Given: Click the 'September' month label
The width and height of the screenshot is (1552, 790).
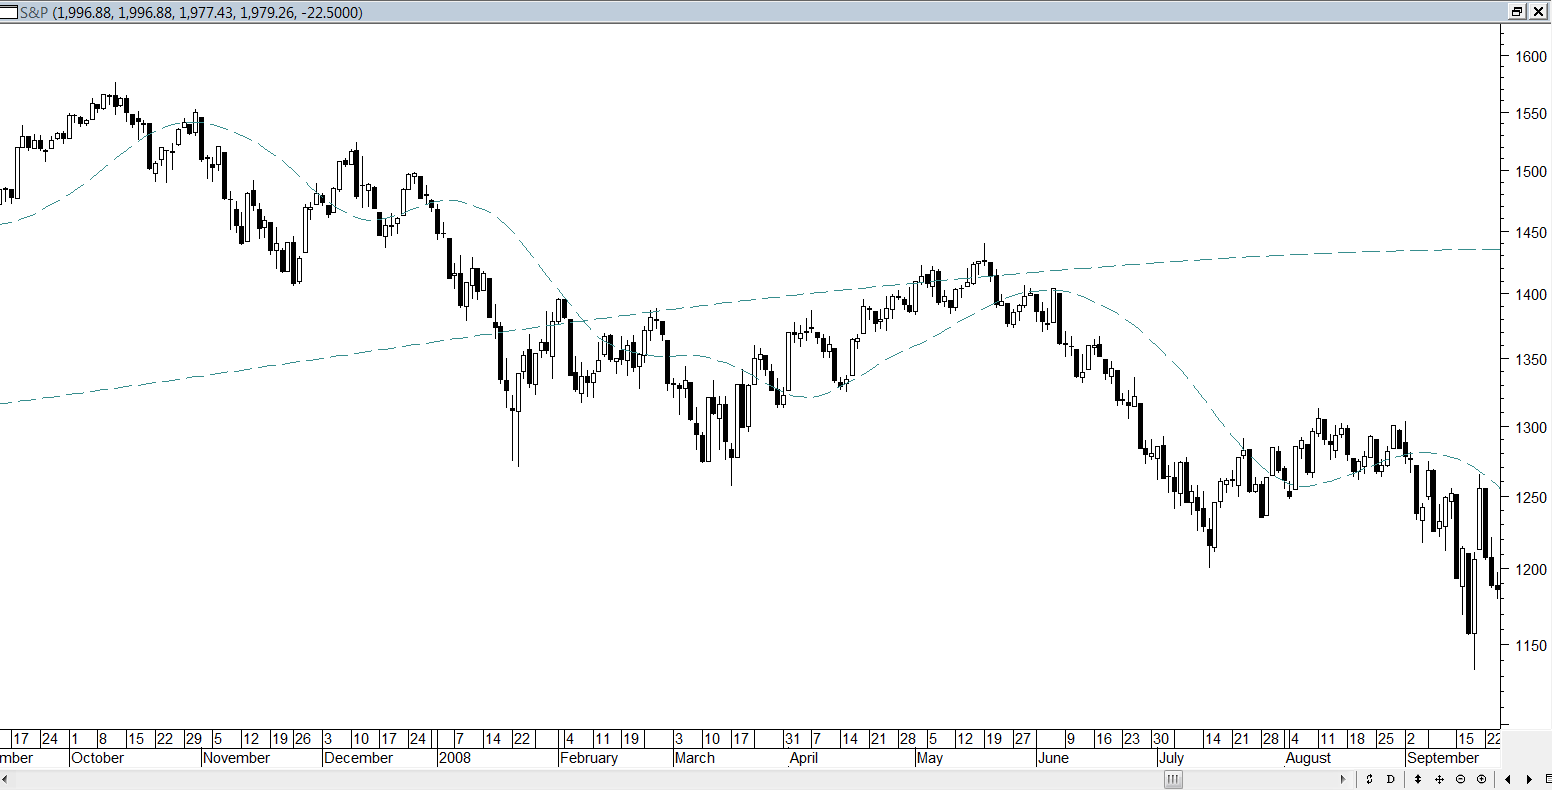Looking at the screenshot, I should coord(1443,758).
